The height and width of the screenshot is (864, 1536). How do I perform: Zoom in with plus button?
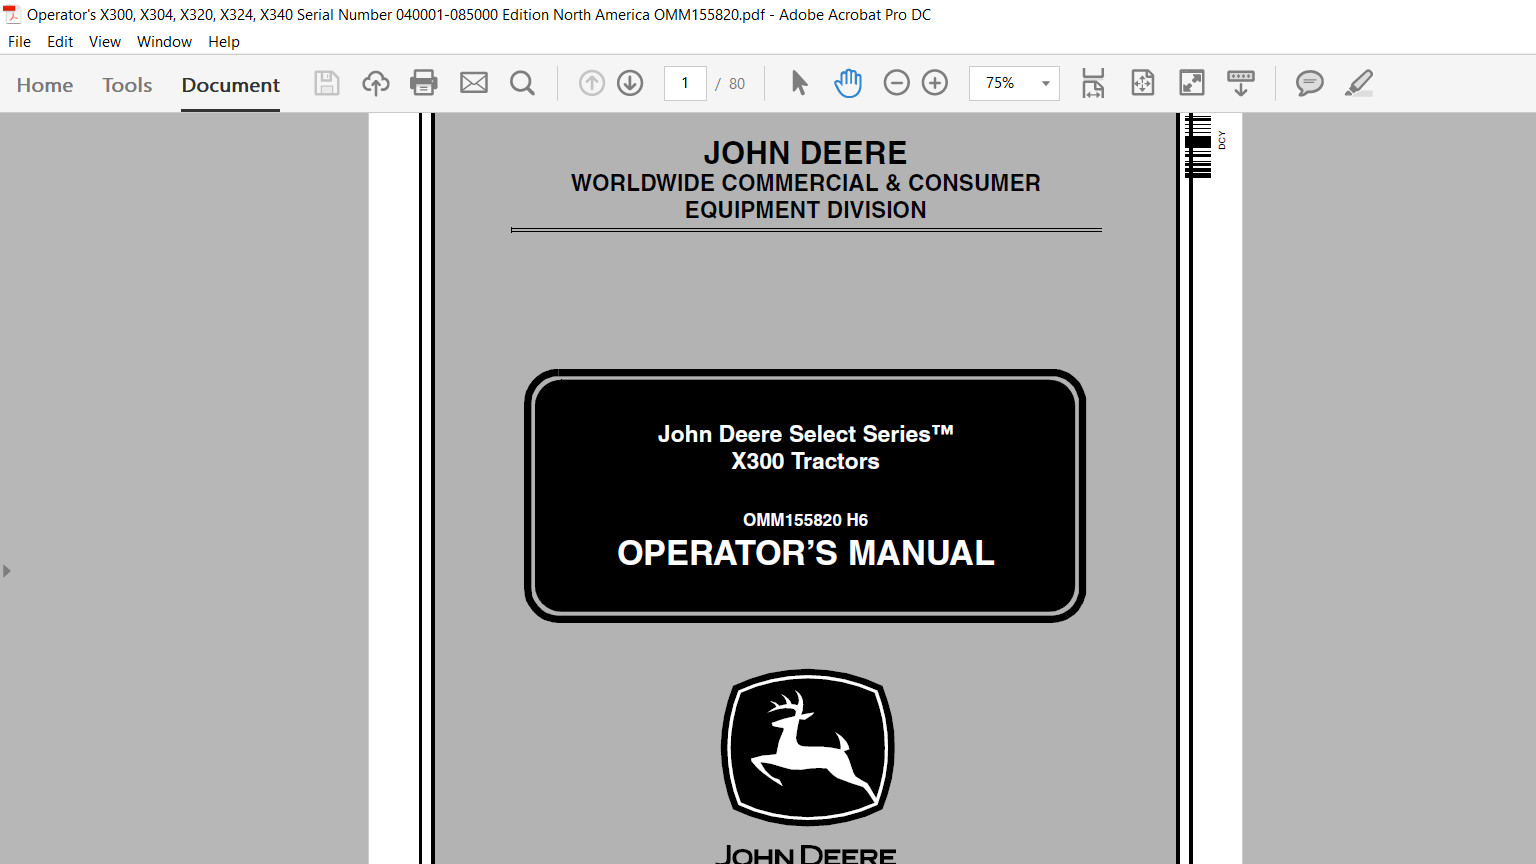(x=935, y=83)
